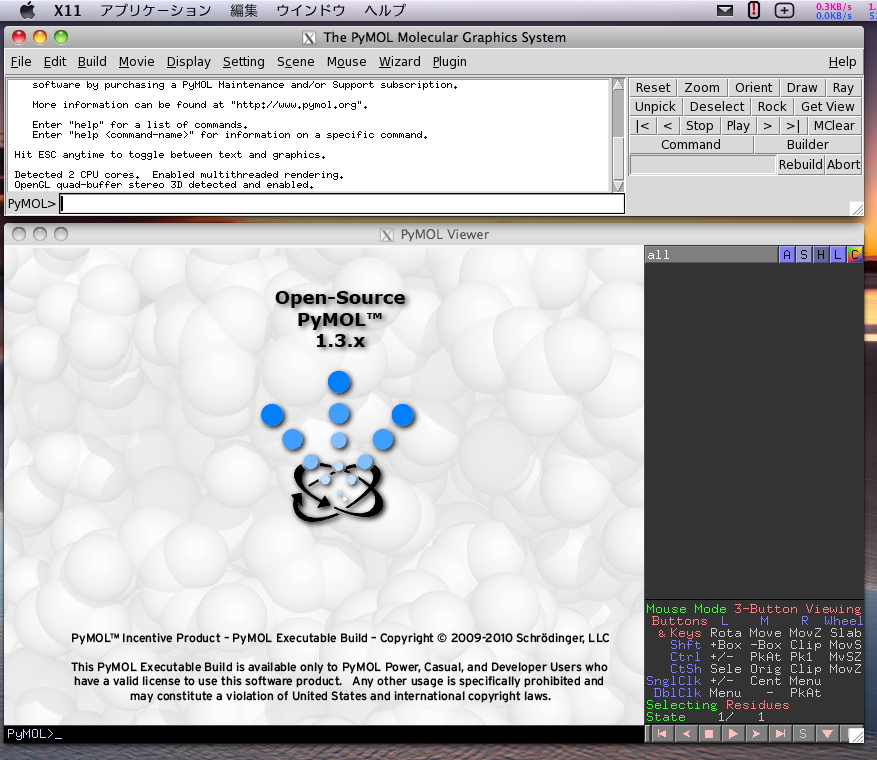Click the mail envelope menu bar icon
Image resolution: width=877 pixels, height=760 pixels.
pos(725,10)
